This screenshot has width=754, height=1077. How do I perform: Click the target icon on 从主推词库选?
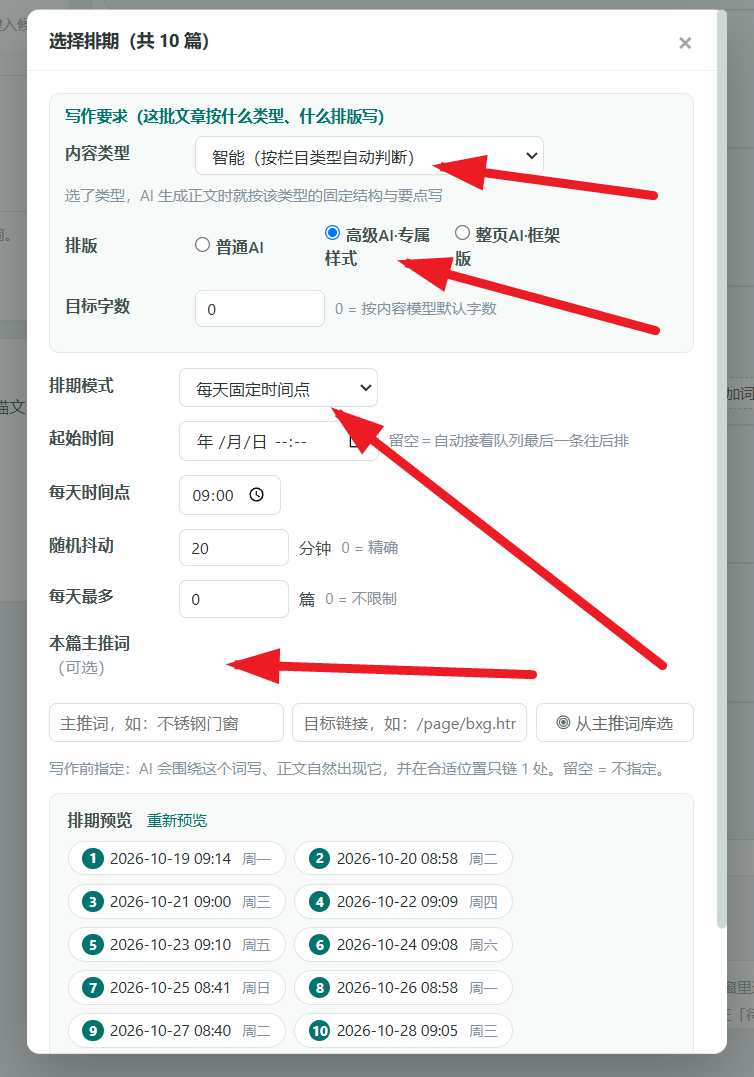coord(563,723)
